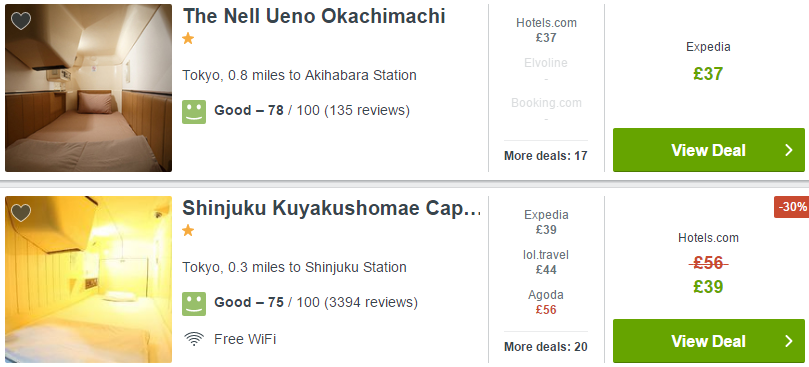Click the star rating under The Nell Ueno
809x367 pixels.
(x=188, y=39)
